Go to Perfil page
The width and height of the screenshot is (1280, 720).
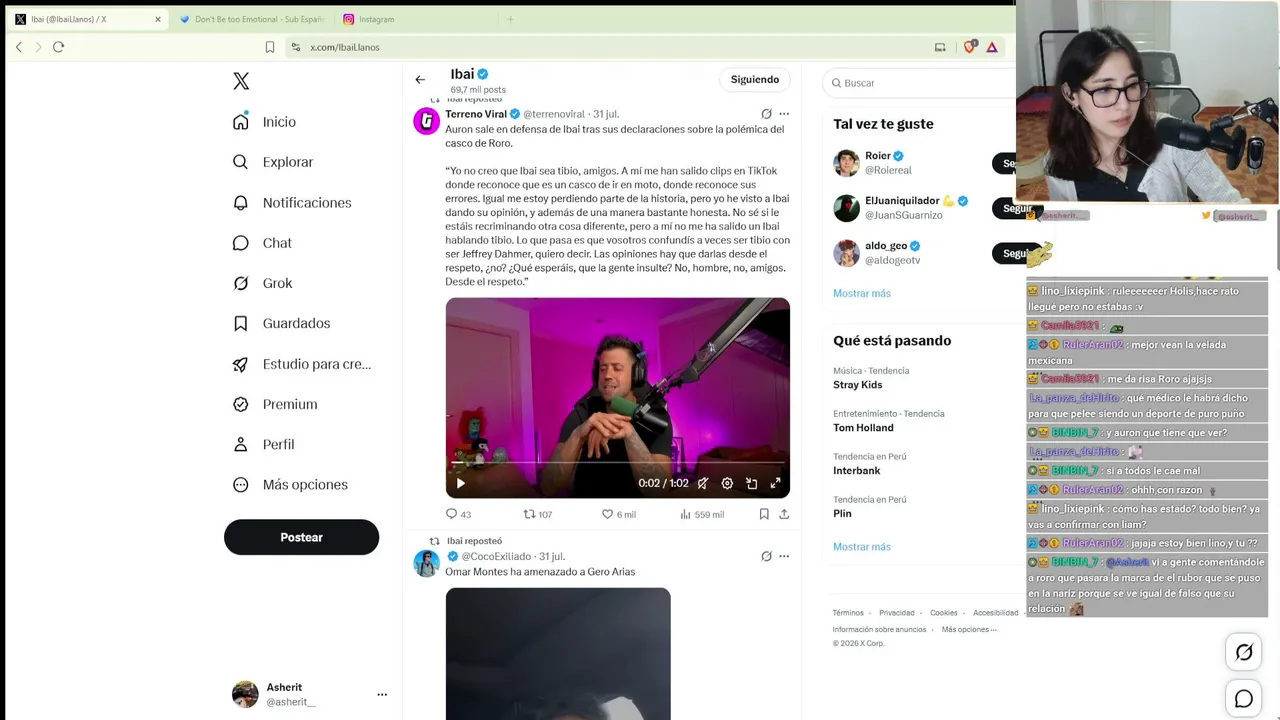(263, 444)
